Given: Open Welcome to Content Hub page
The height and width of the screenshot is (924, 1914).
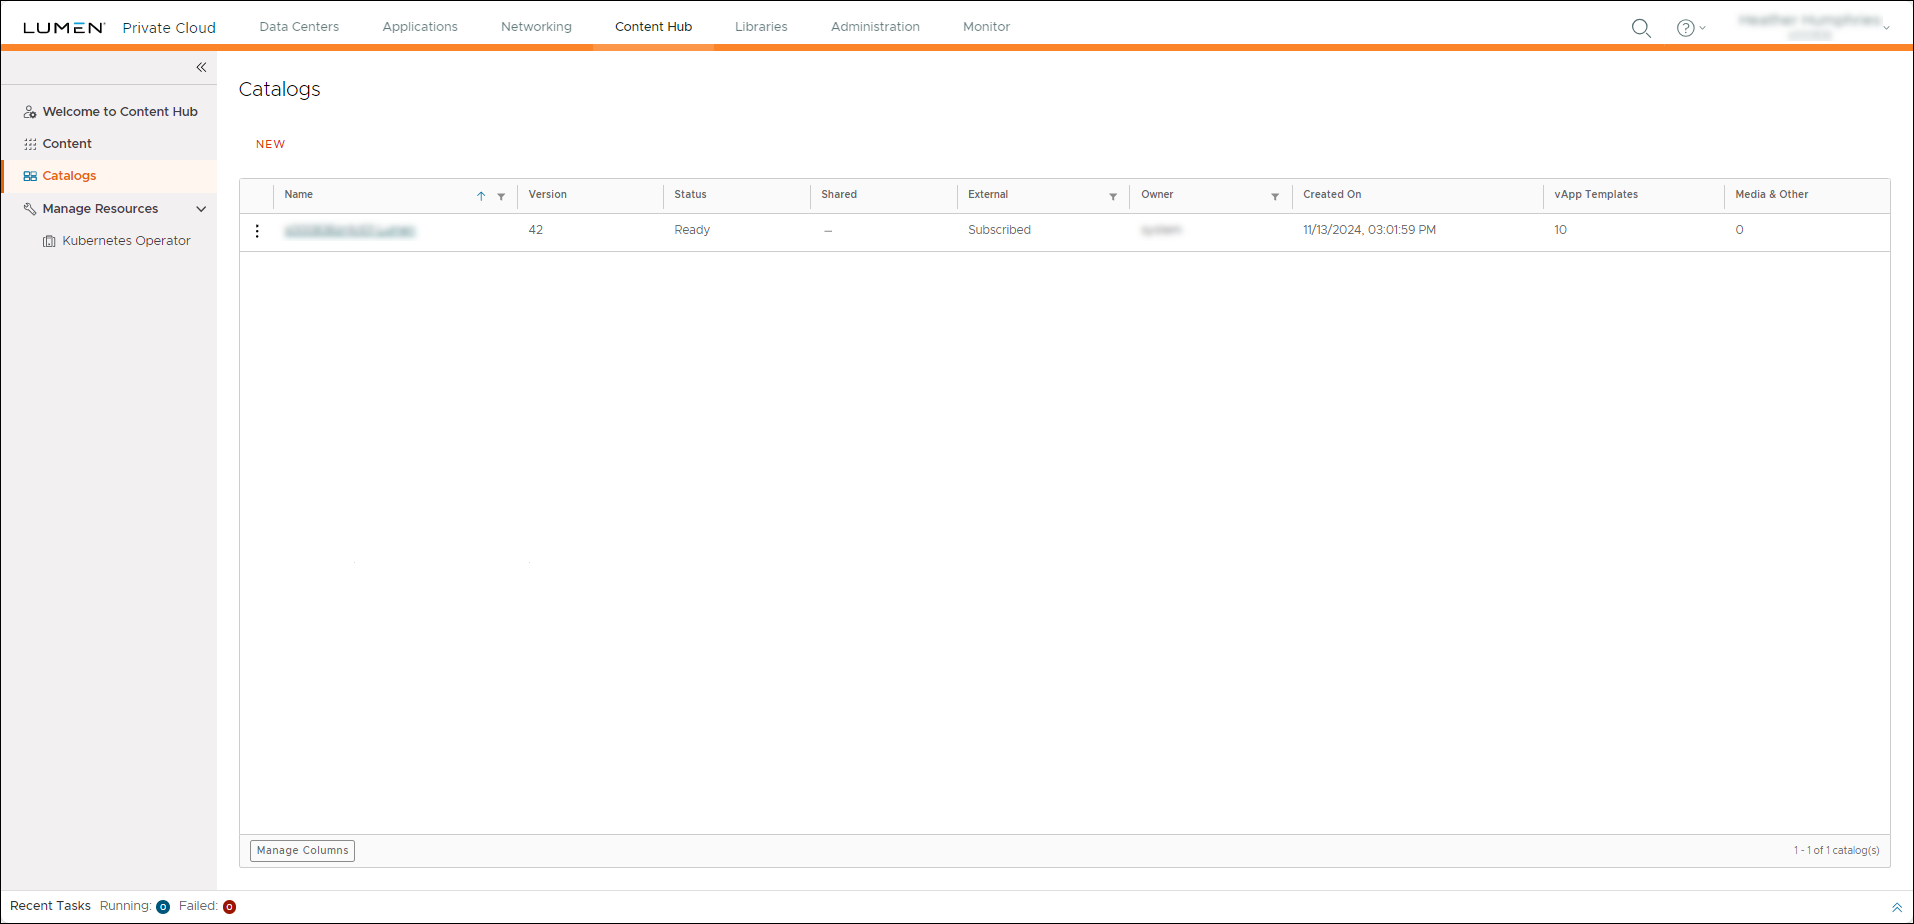Looking at the screenshot, I should [x=120, y=112].
